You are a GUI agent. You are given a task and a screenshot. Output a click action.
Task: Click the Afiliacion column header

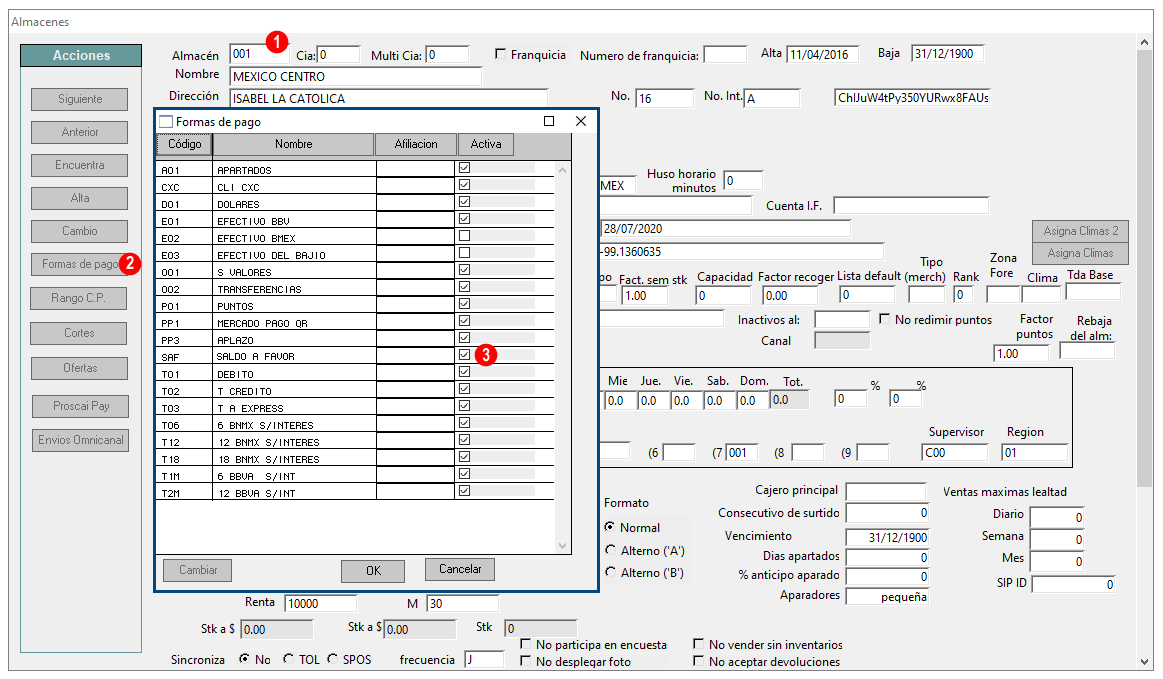[x=415, y=144]
